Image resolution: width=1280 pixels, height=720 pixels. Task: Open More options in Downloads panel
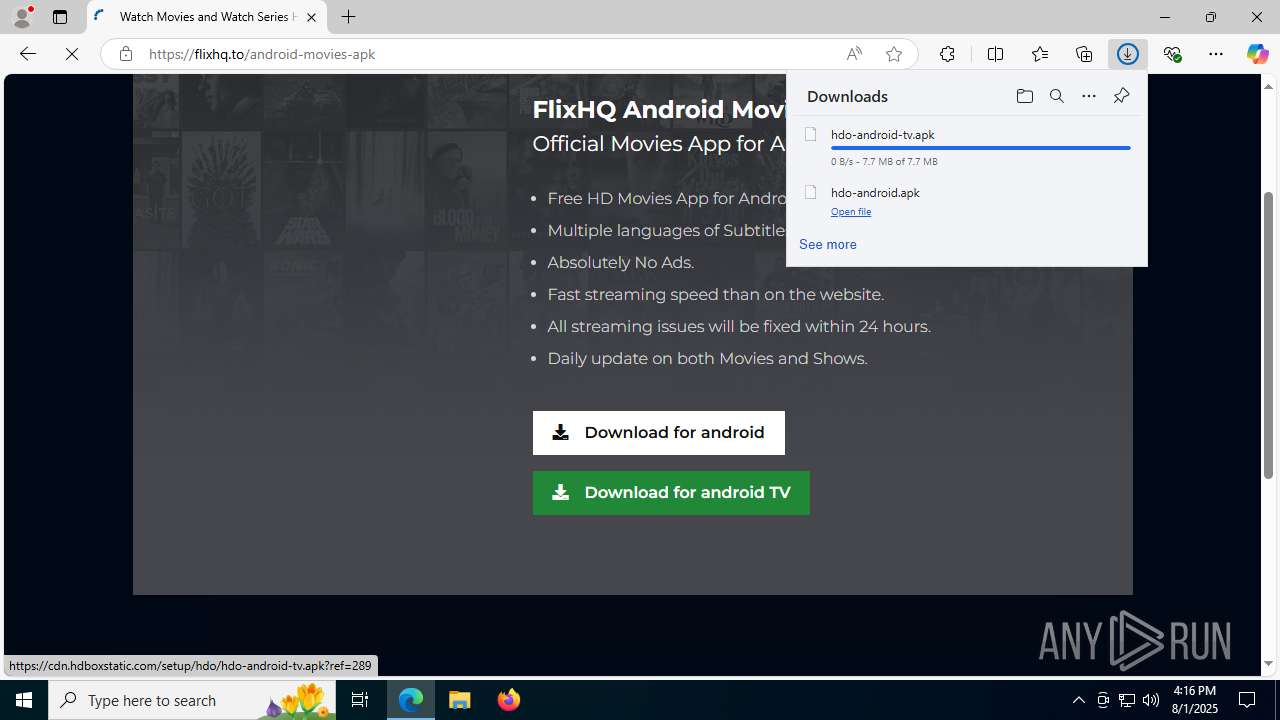click(x=1088, y=96)
